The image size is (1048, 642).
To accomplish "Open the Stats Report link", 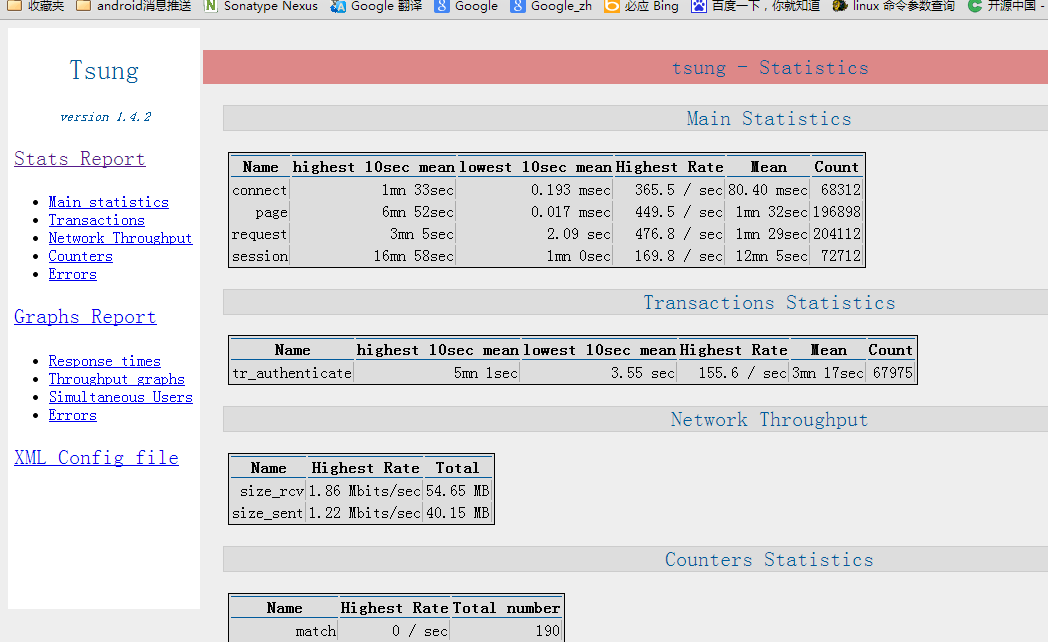I will [x=80, y=159].
